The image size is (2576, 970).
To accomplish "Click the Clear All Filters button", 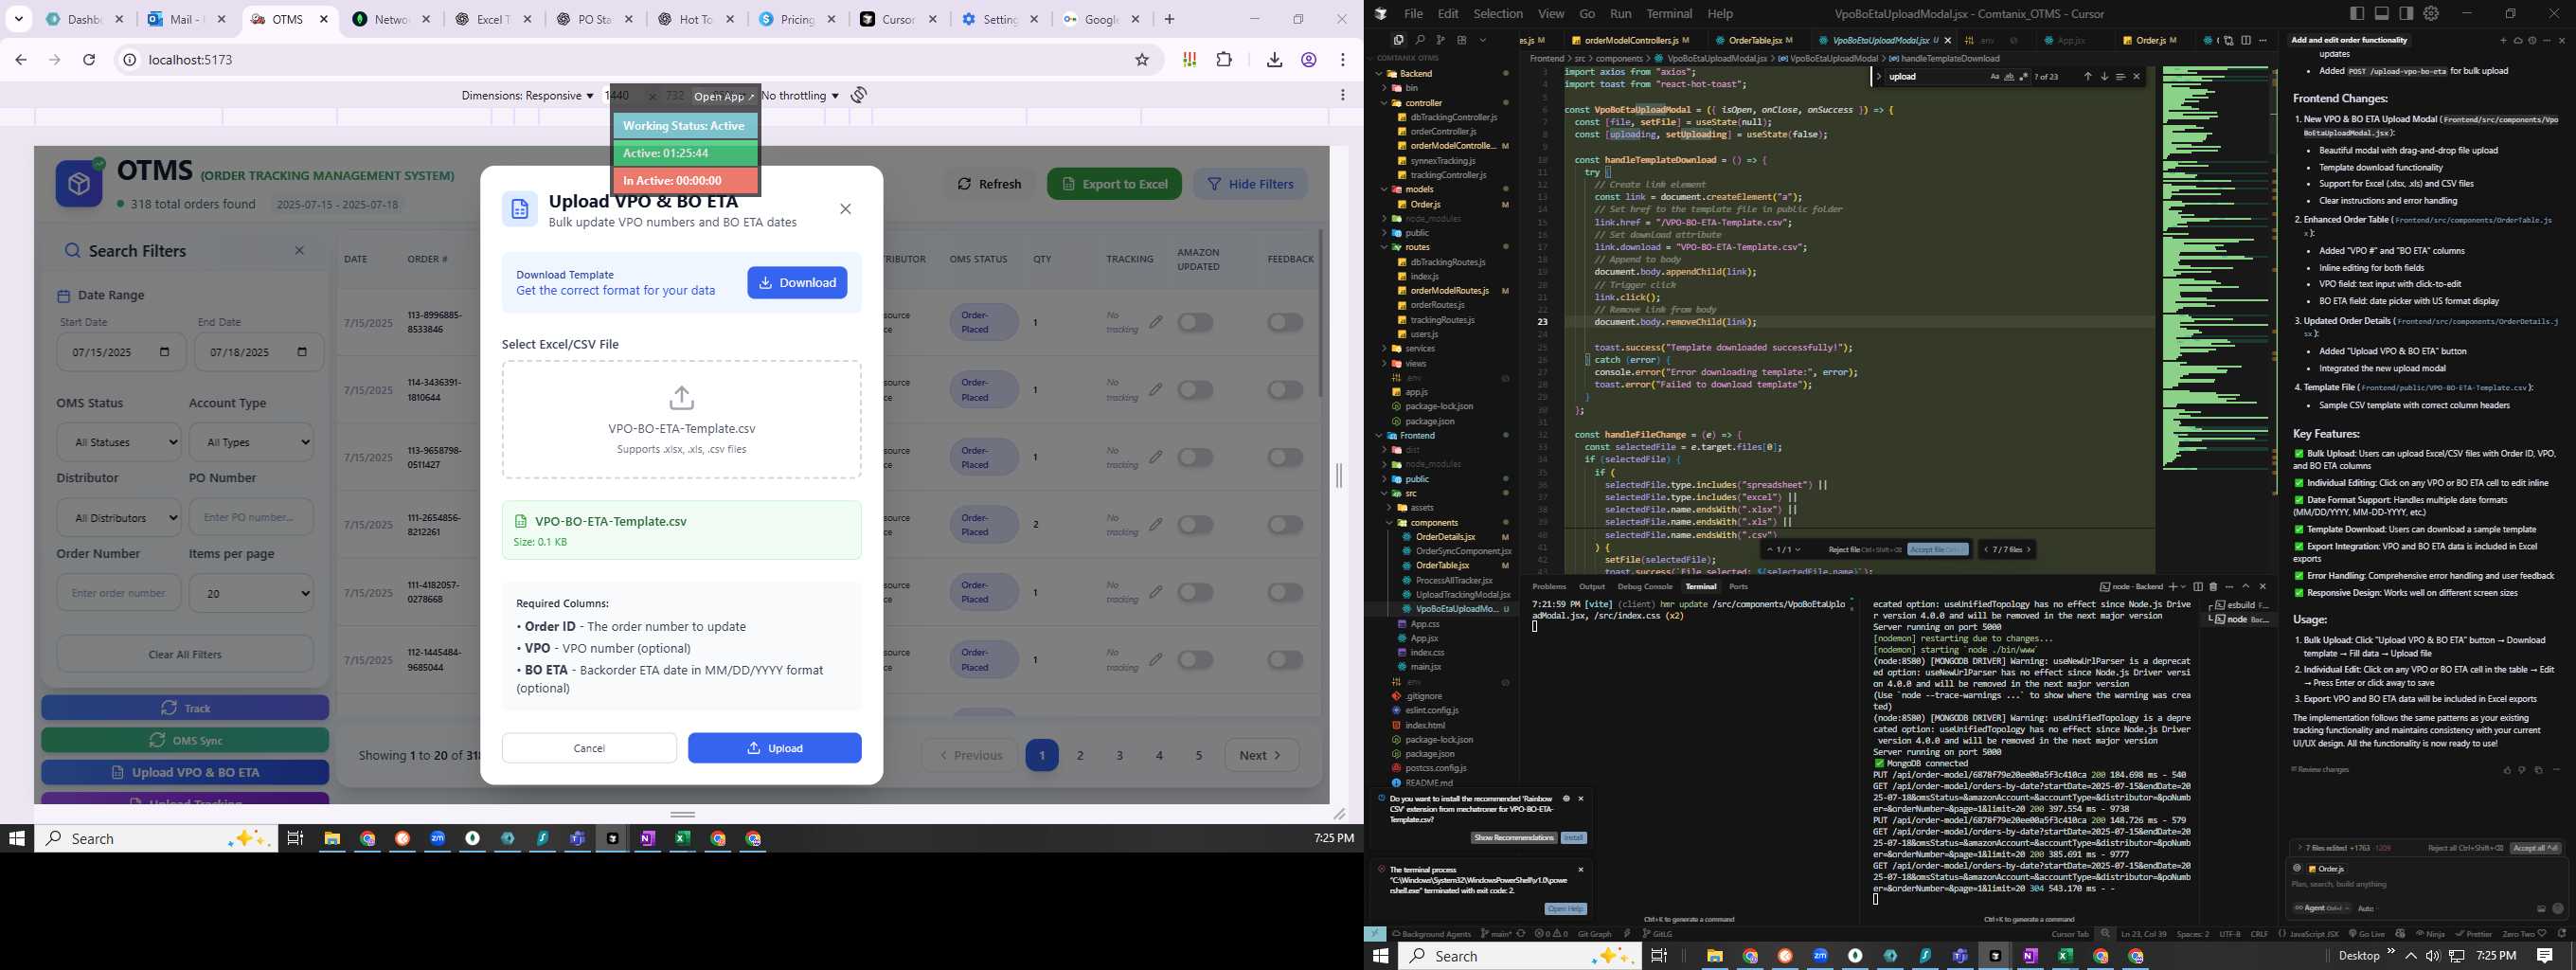I will (185, 655).
